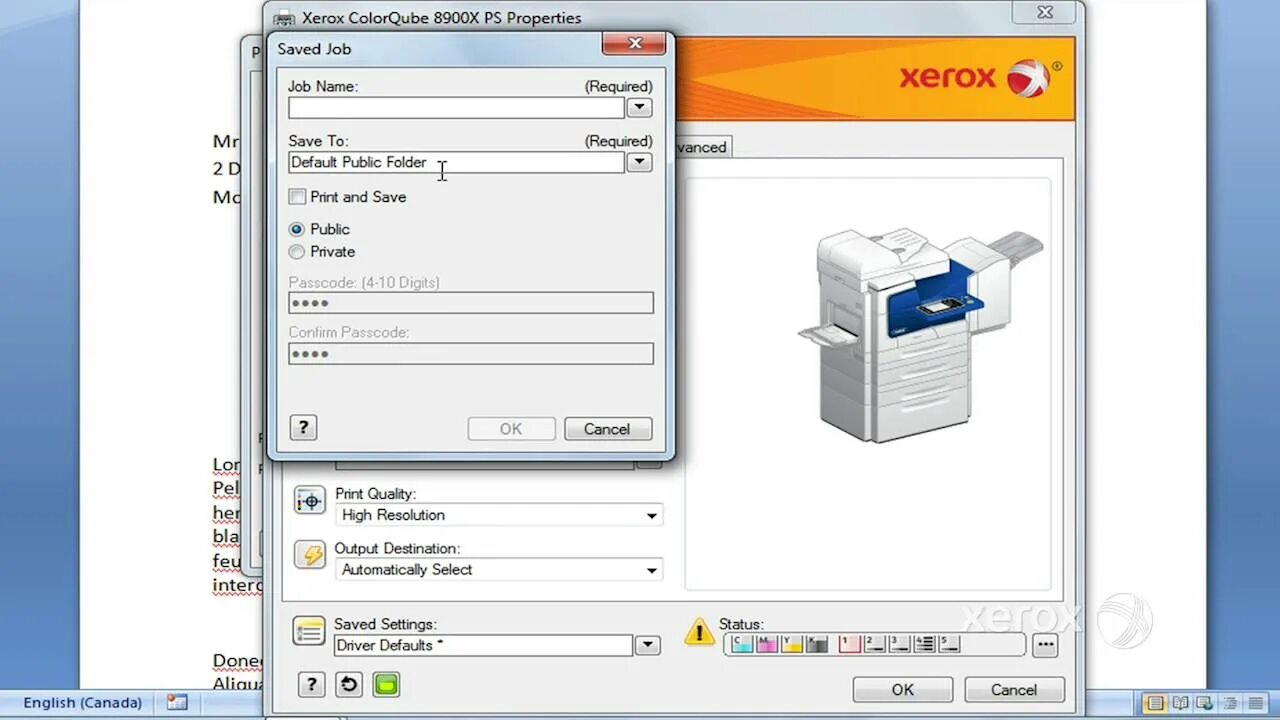Image resolution: width=1280 pixels, height=720 pixels.
Task: Click the yellow status warning triangle
Action: [699, 631]
